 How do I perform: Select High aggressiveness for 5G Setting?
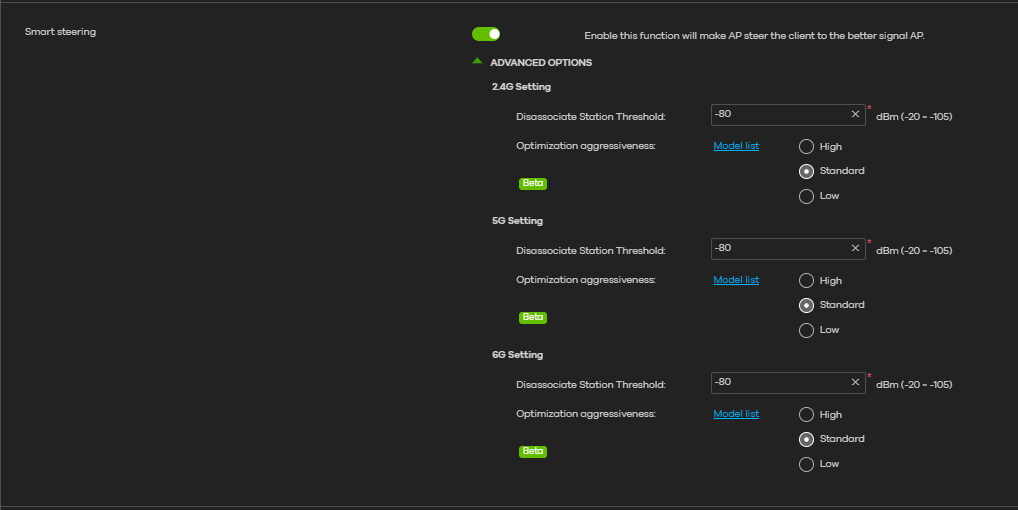click(806, 281)
